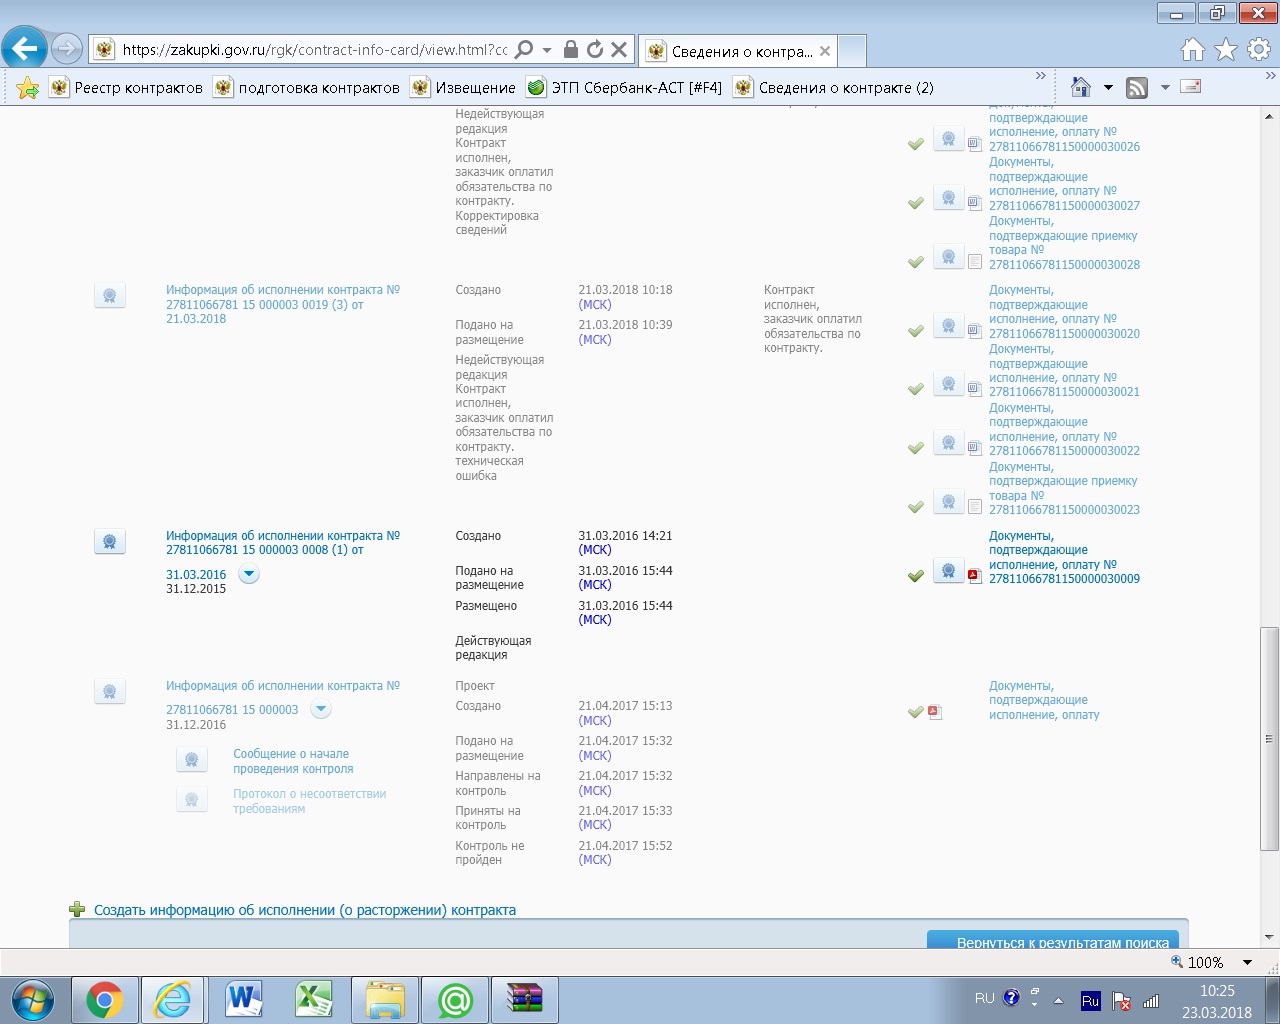Screen dimensions: 1280x1024
Task: Expand the hidden command bar chevron
Action: (x=1271, y=76)
